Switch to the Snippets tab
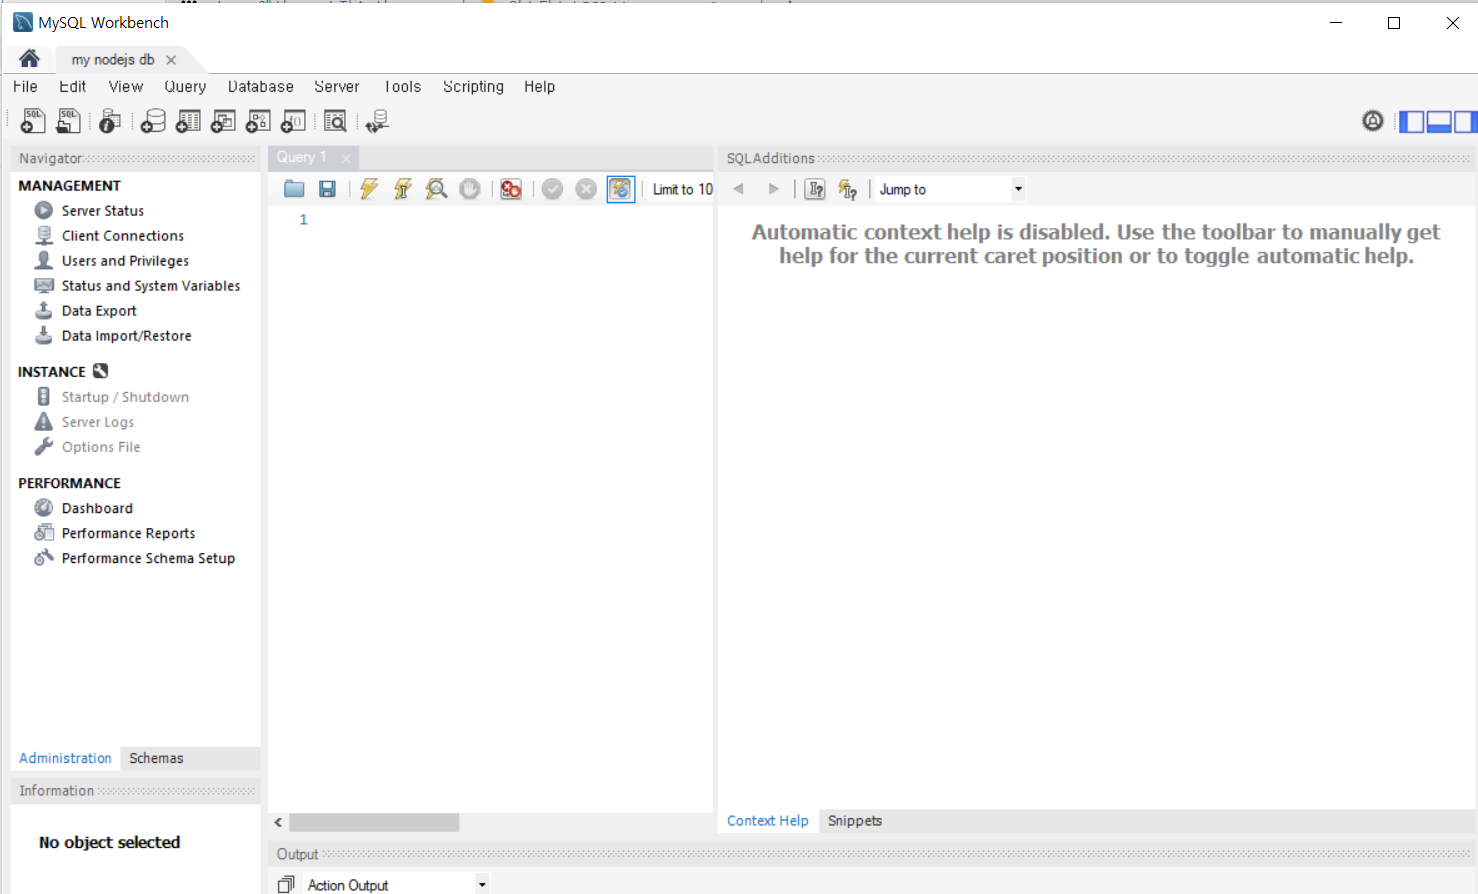Viewport: 1478px width, 894px height. [855, 821]
